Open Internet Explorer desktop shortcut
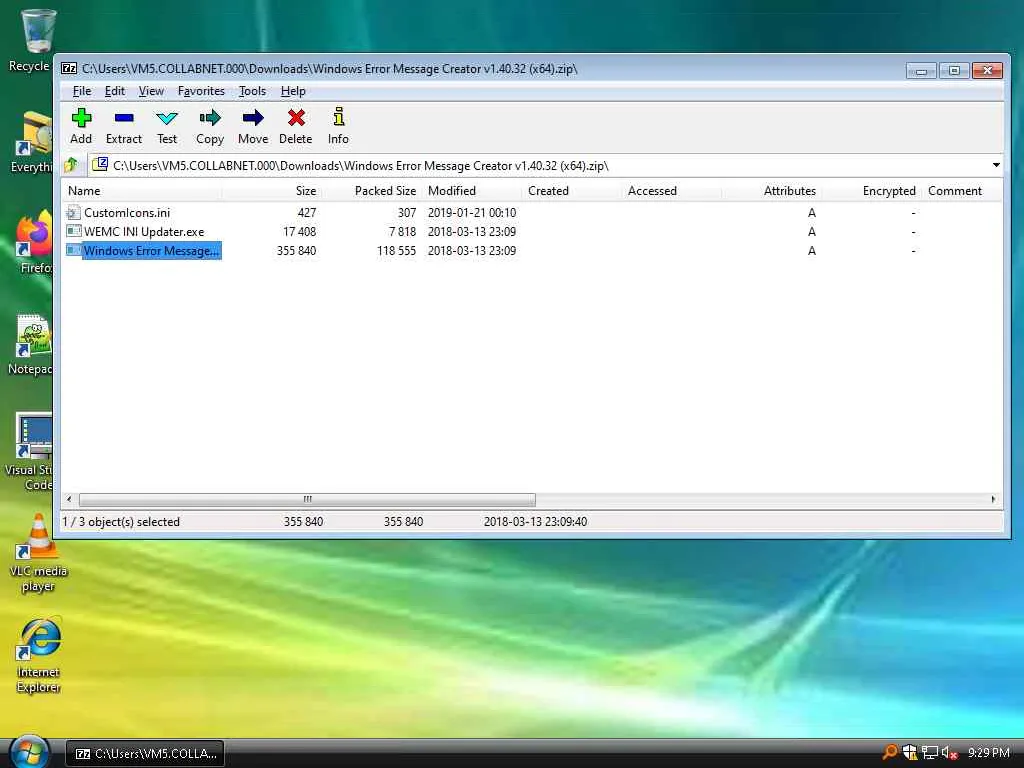The width and height of the screenshot is (1024, 768). click(x=38, y=654)
